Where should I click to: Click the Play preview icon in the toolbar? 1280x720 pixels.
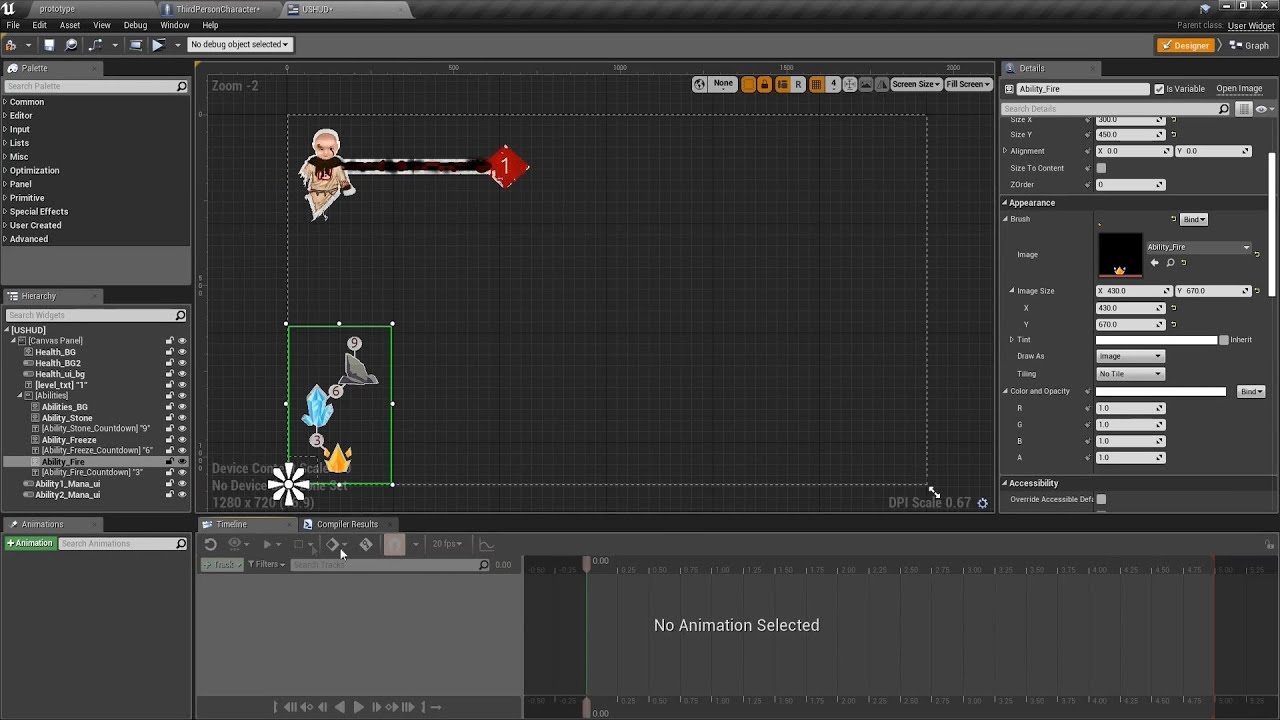coord(158,44)
